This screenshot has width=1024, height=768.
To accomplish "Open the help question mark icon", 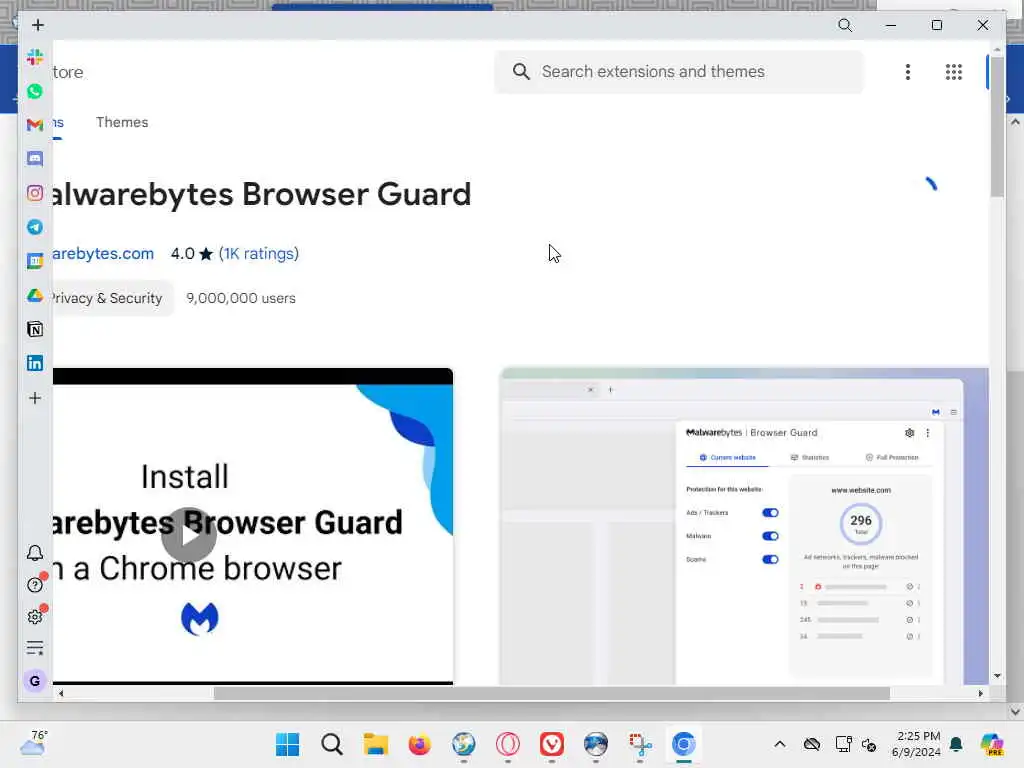I will point(35,584).
